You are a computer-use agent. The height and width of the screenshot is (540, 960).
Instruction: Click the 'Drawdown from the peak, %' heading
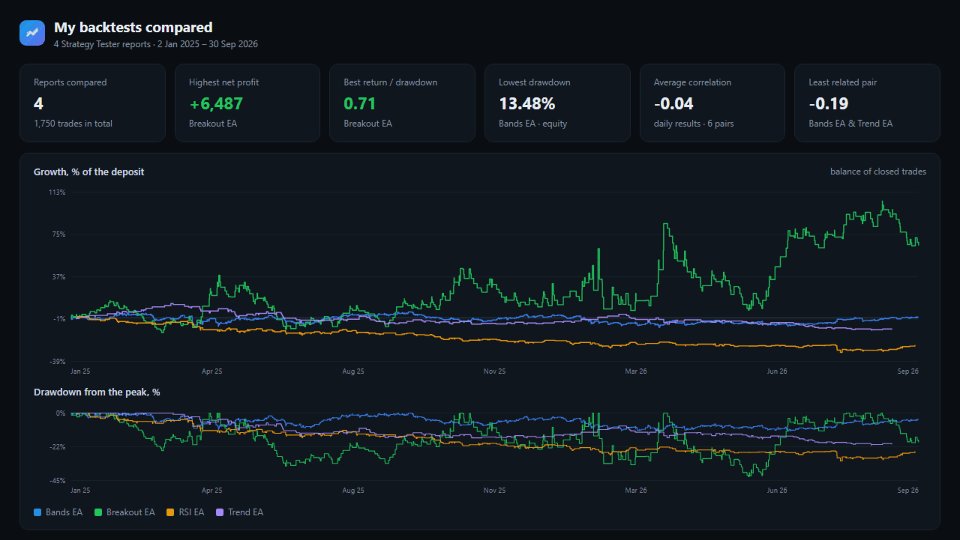click(x=97, y=392)
